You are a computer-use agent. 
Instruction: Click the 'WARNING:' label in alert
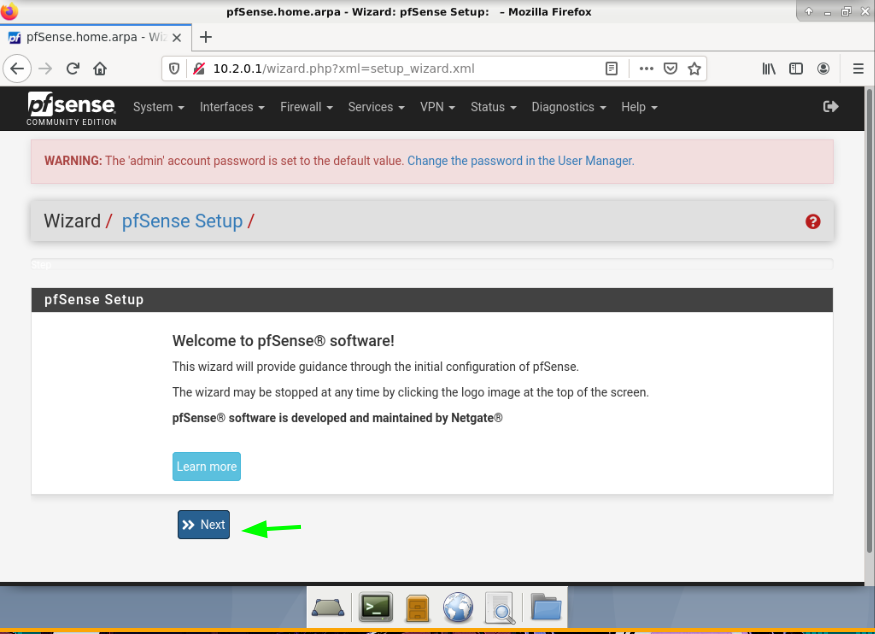click(73, 161)
